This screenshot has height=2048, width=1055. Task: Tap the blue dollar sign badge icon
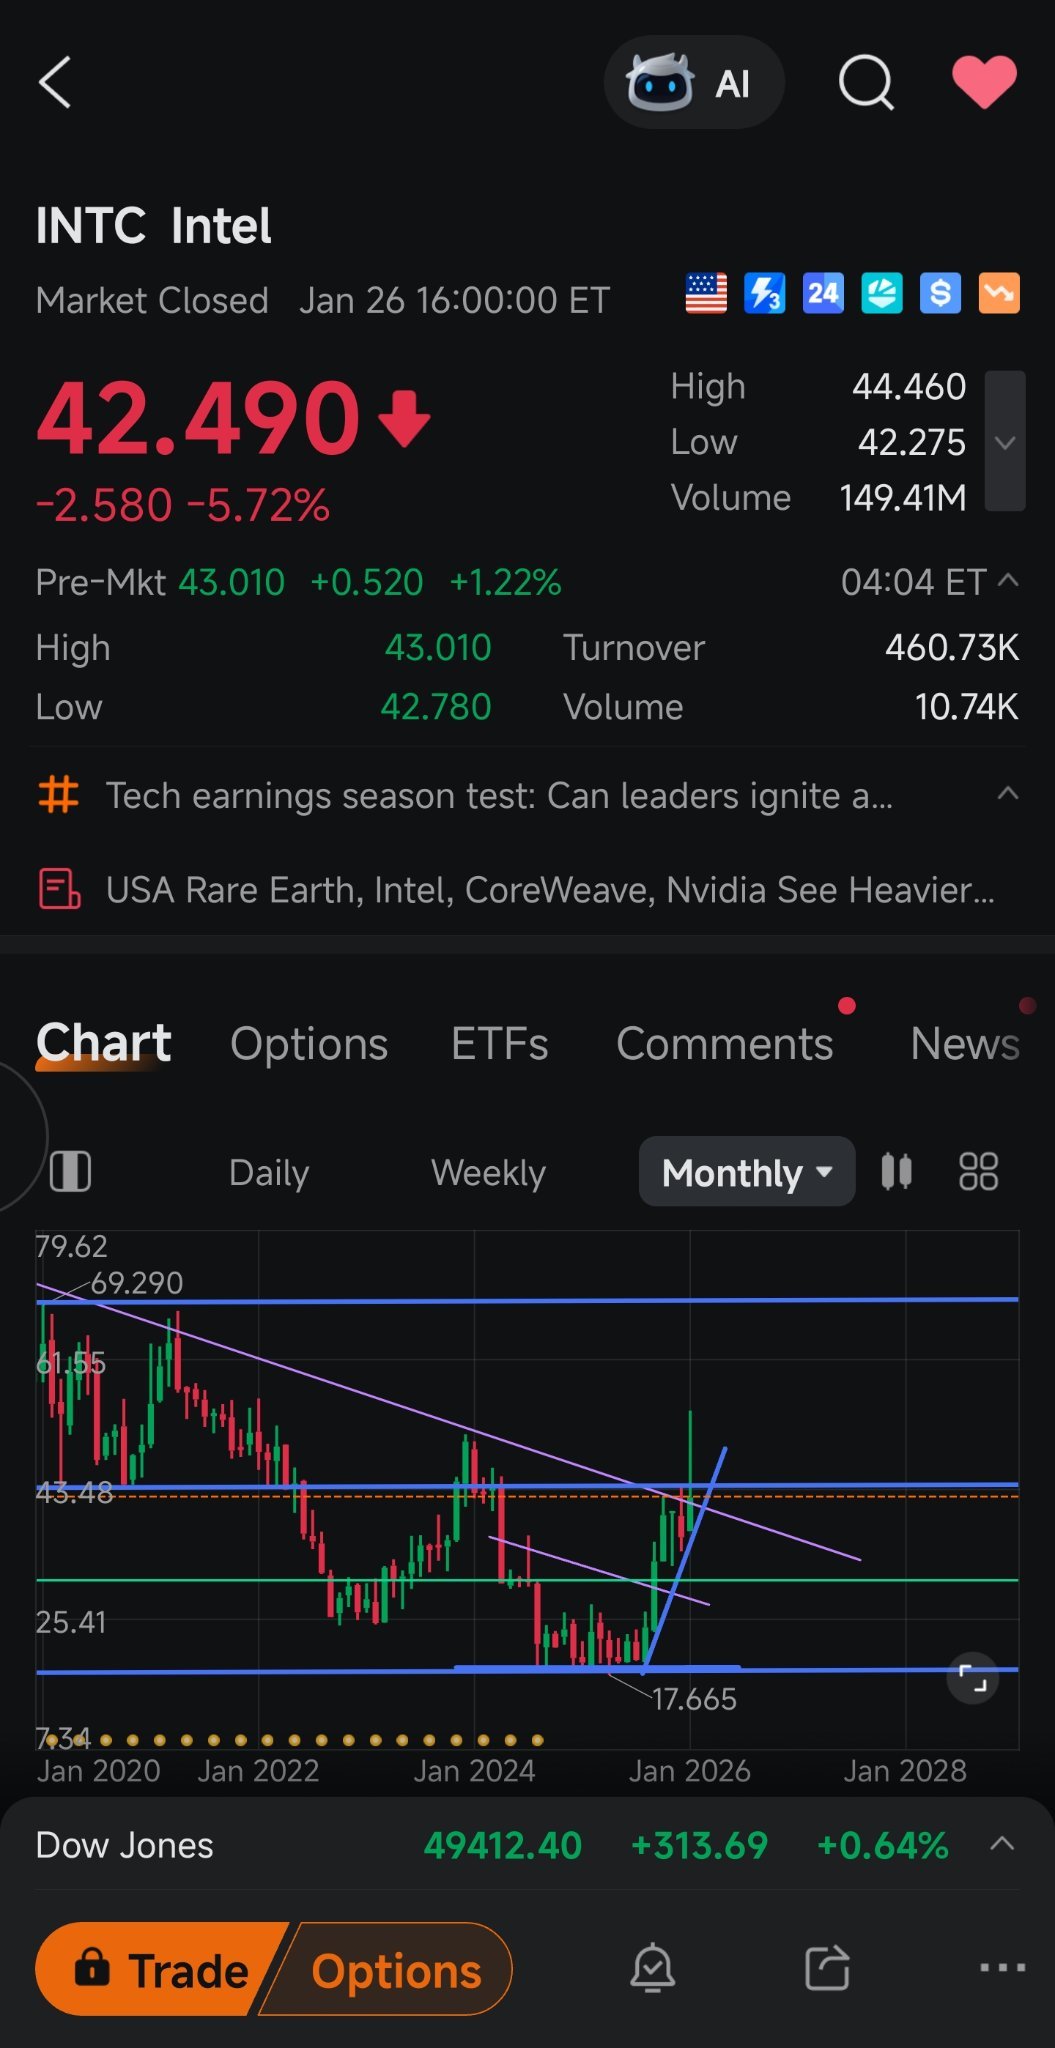[940, 293]
